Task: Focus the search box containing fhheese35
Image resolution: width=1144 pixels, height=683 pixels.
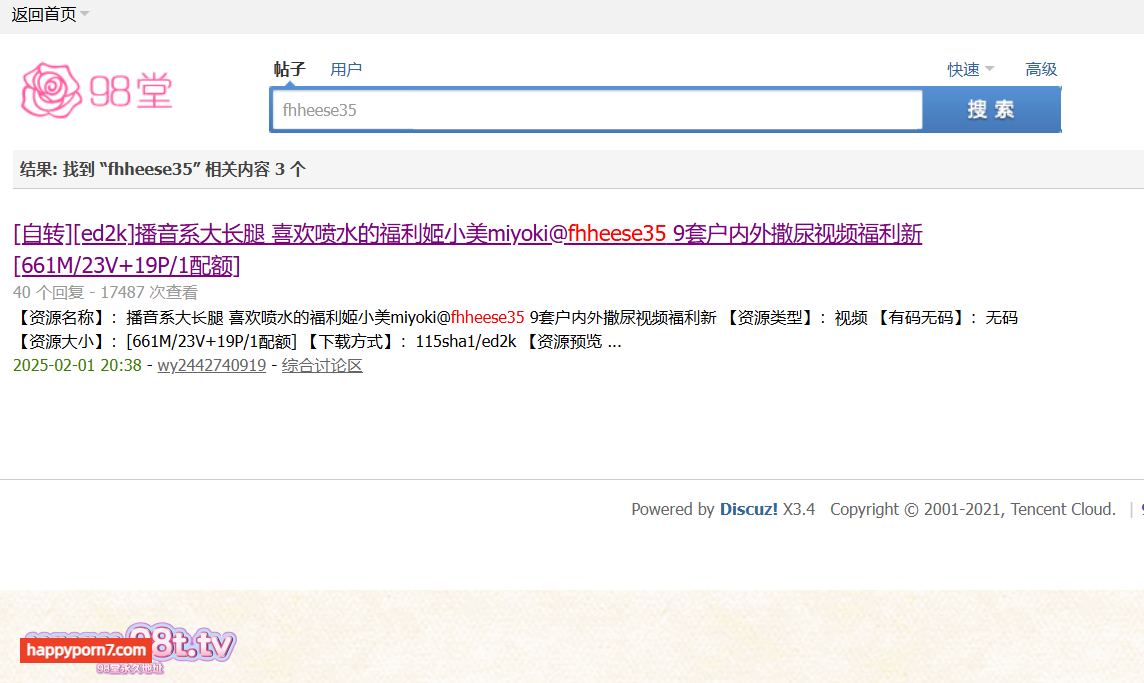Action: pyautogui.click(x=598, y=109)
